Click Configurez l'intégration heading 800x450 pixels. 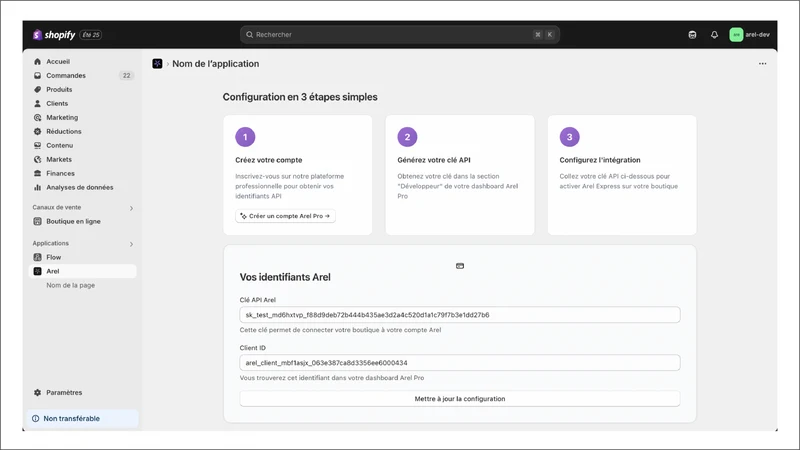pyautogui.click(x=599, y=160)
